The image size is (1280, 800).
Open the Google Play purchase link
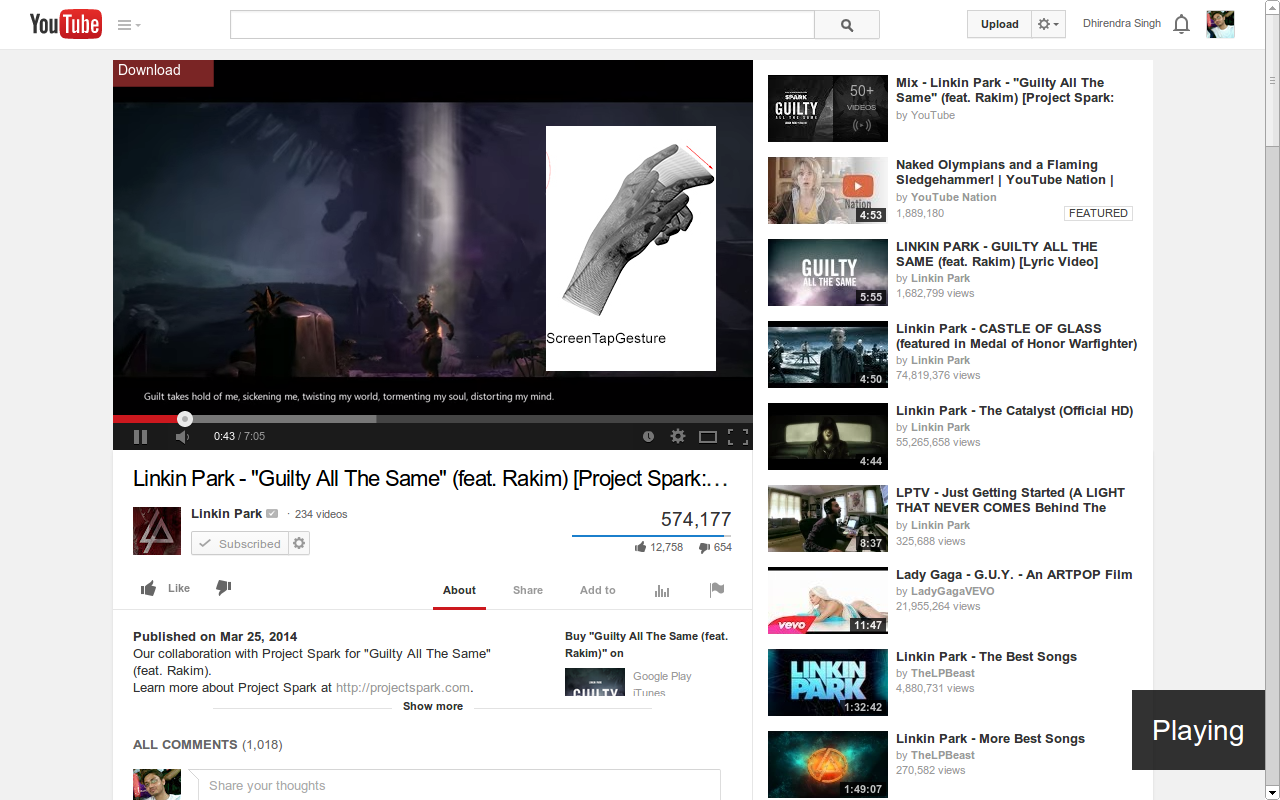[662, 676]
